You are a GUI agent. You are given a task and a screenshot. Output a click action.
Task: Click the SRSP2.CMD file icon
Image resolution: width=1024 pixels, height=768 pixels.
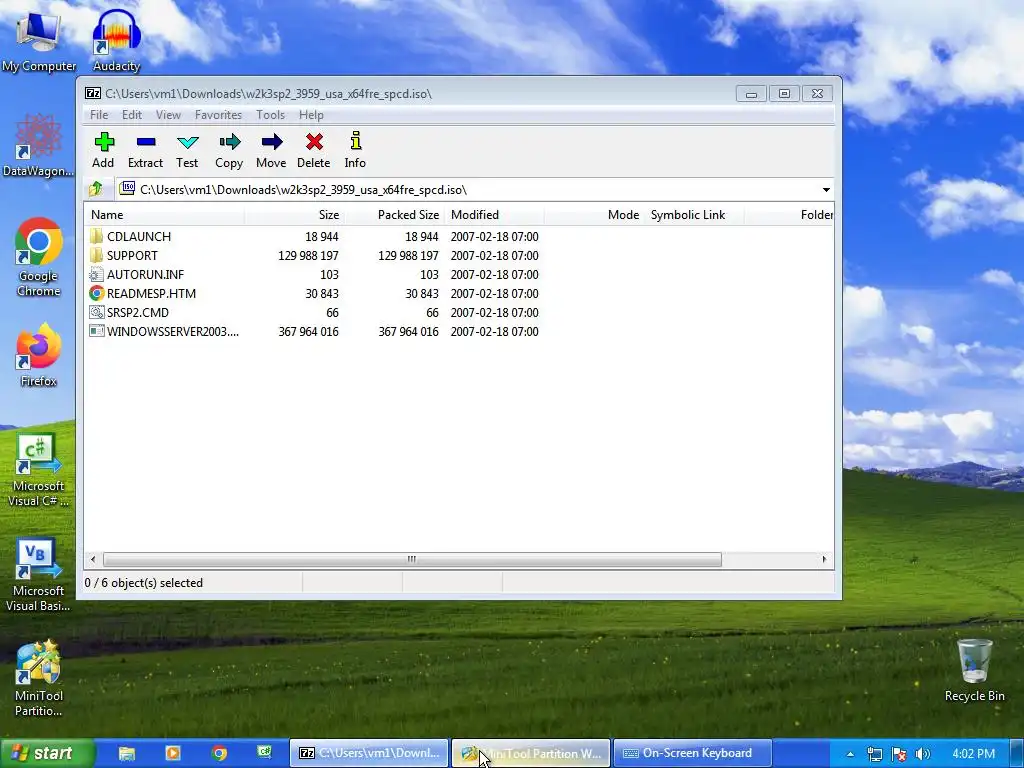click(97, 312)
